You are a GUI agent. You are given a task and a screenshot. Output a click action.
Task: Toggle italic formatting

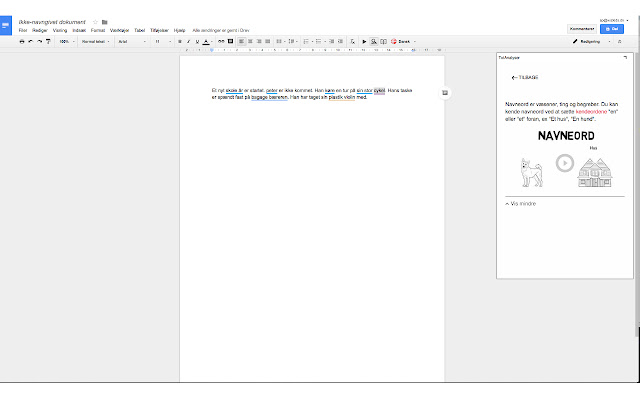(x=189, y=42)
